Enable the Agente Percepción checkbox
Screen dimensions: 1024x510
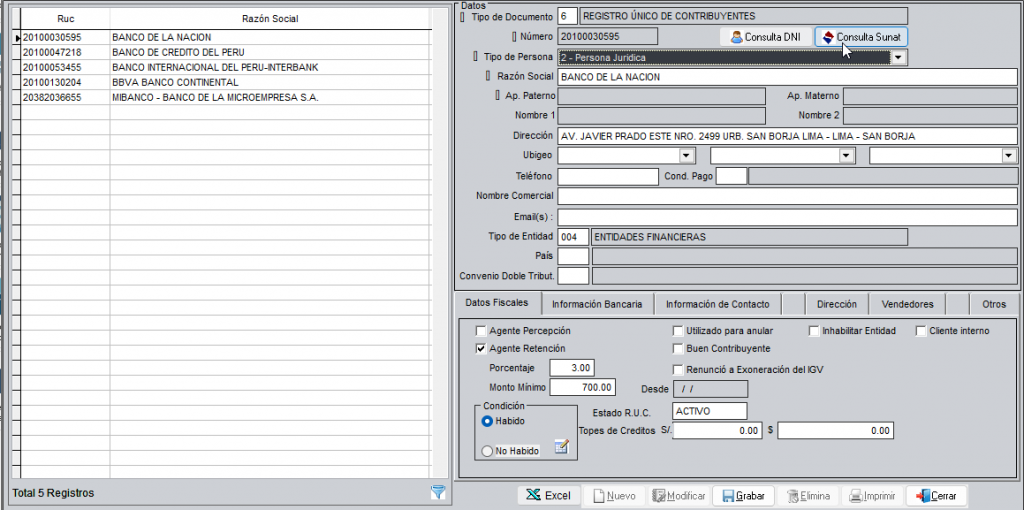(481, 330)
